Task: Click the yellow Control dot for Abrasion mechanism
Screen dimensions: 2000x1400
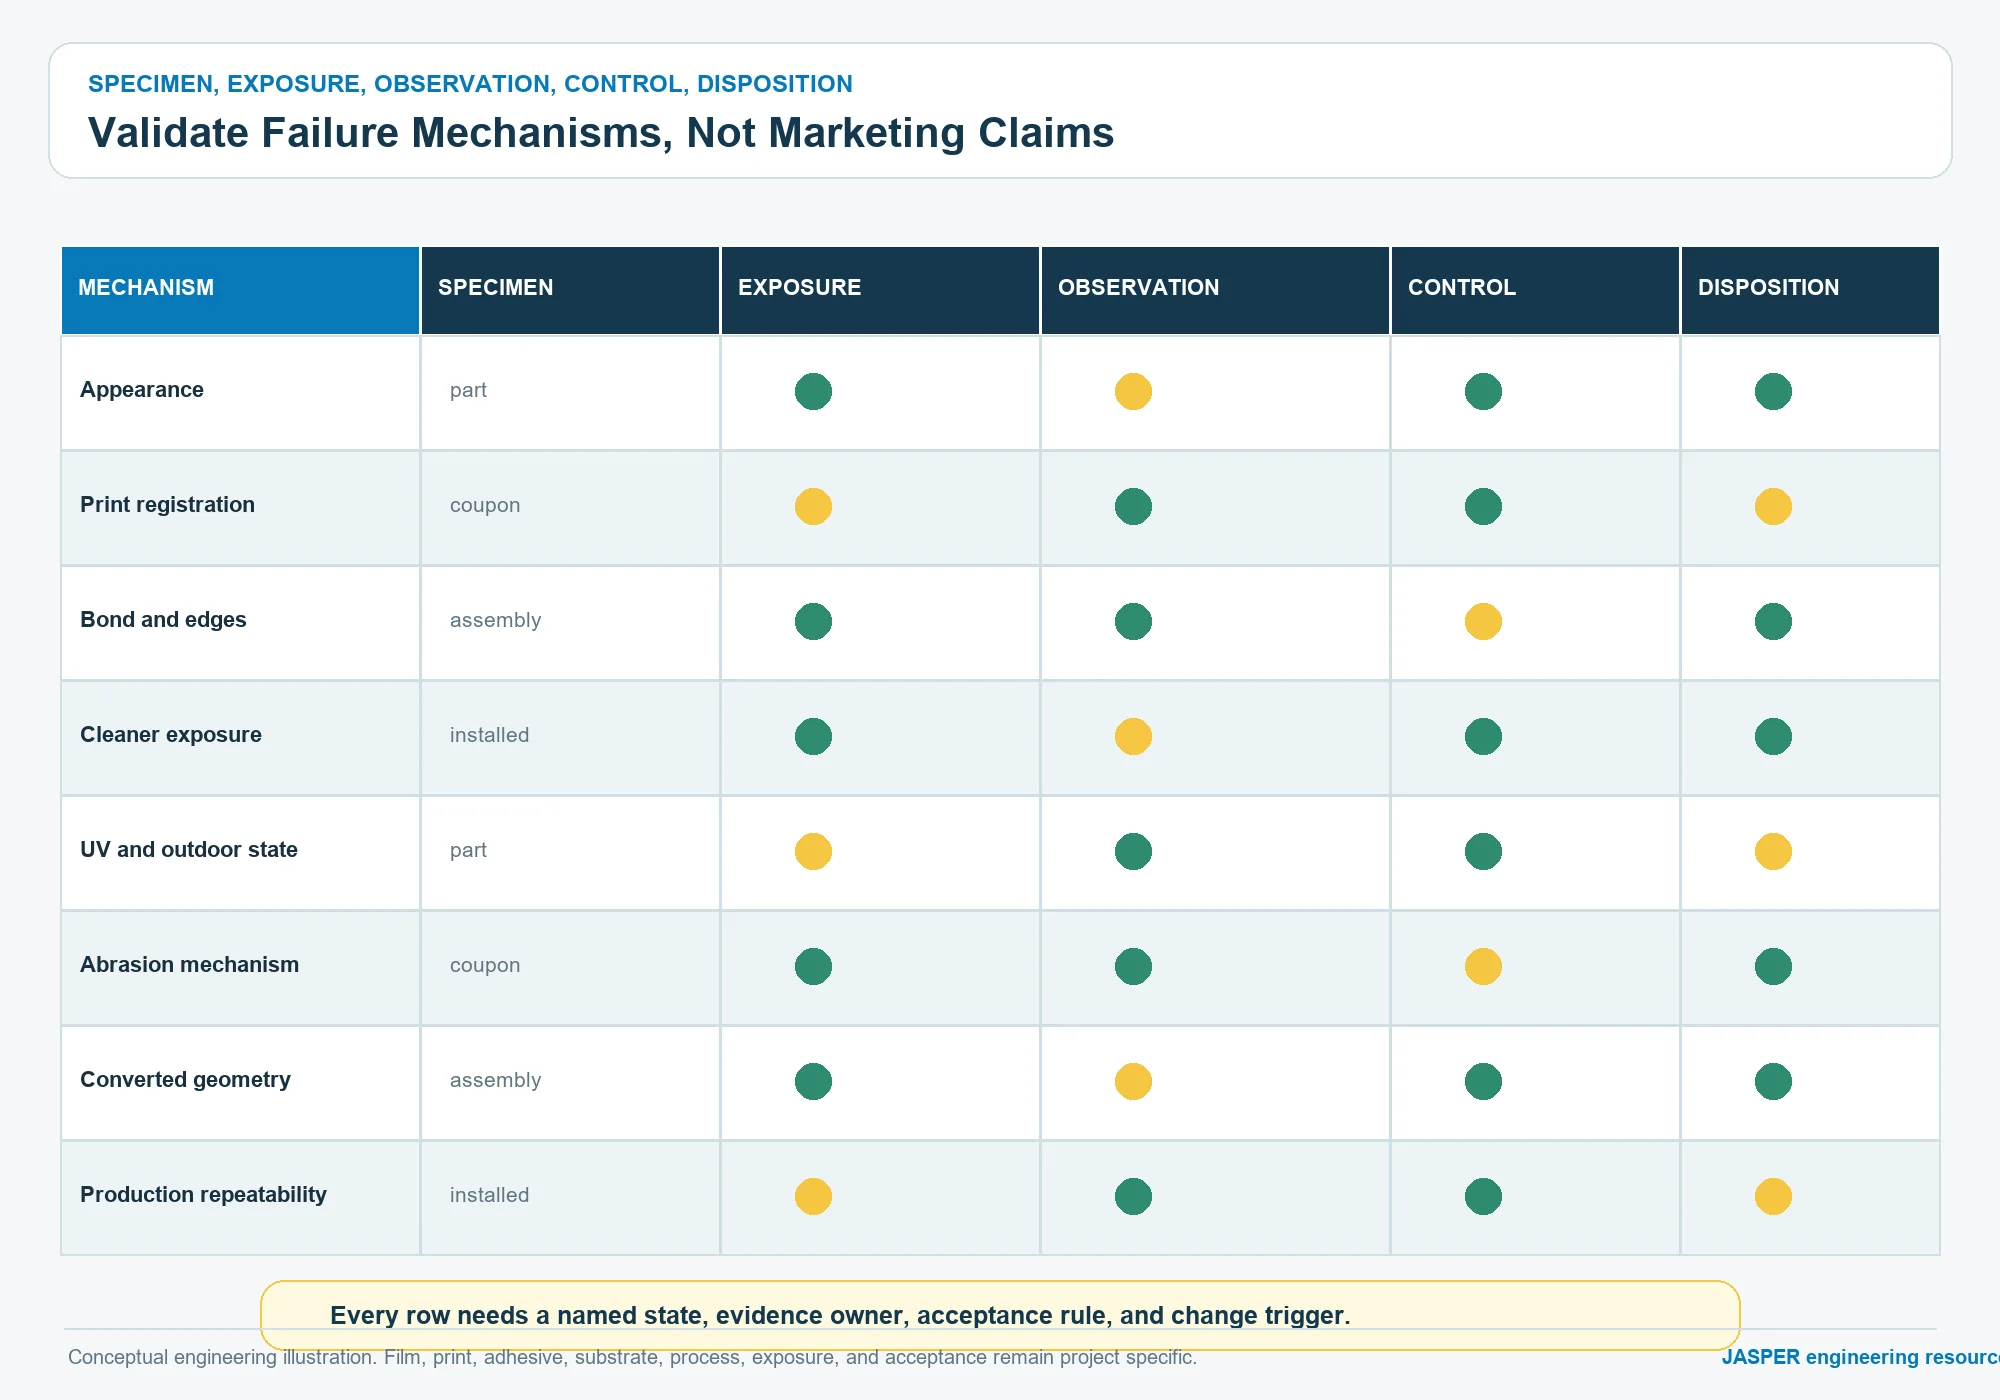Action: [x=1483, y=966]
